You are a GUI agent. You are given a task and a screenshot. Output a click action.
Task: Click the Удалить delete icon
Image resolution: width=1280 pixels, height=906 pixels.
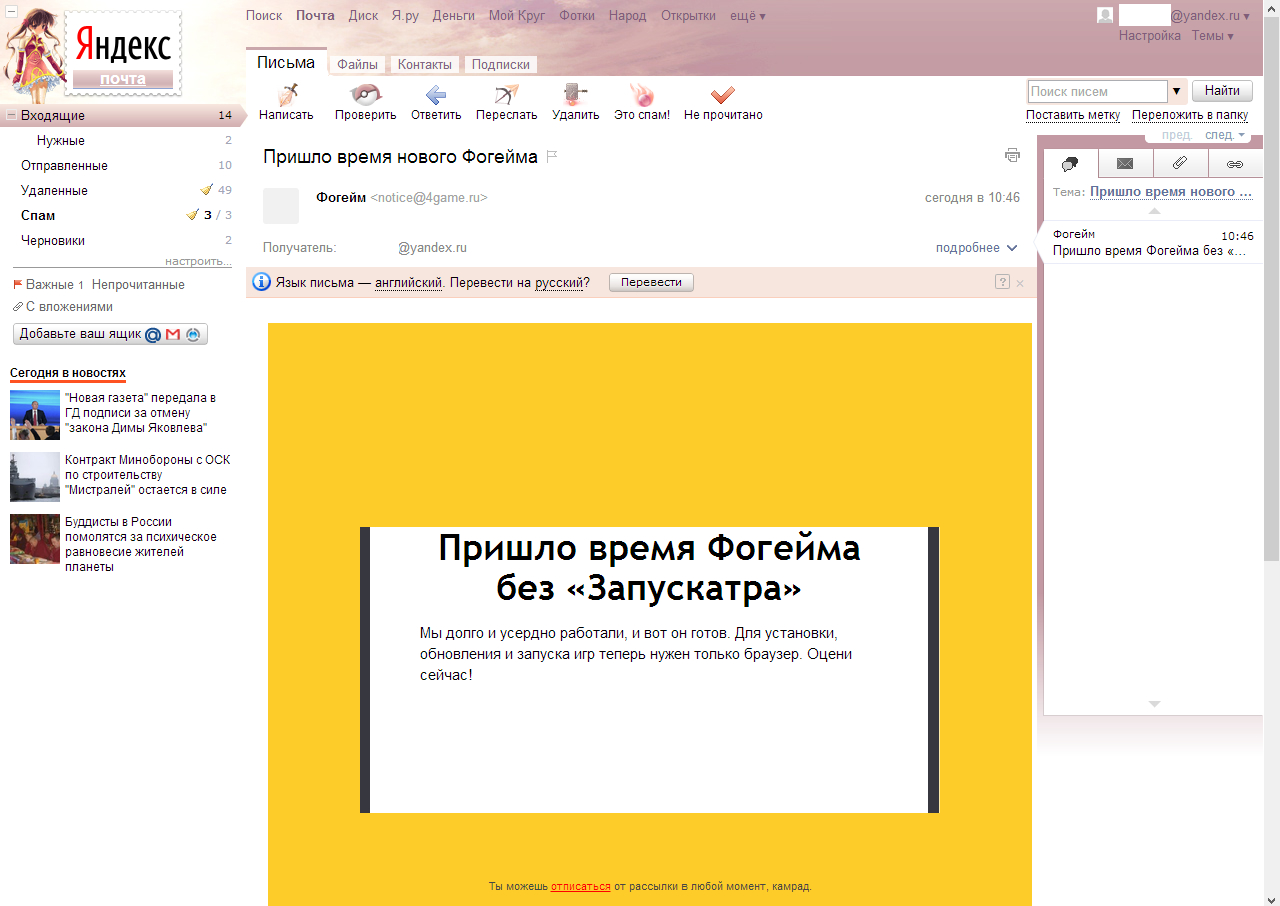575,95
